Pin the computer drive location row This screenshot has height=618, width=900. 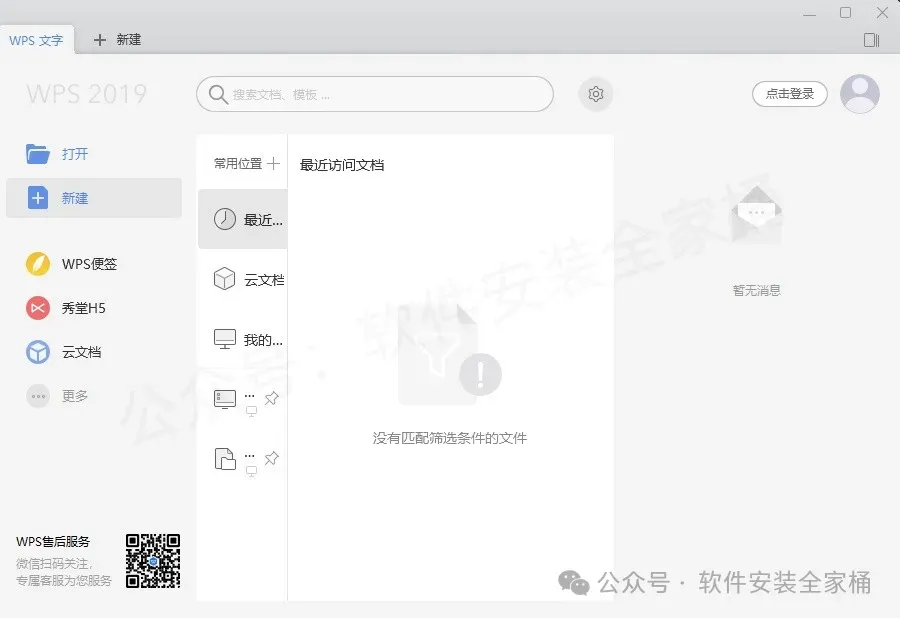point(271,398)
